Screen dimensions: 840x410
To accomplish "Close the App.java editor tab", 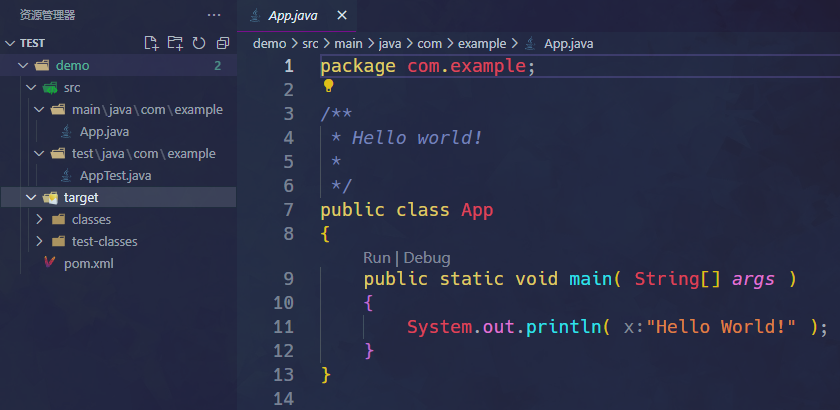I will coord(342,15).
